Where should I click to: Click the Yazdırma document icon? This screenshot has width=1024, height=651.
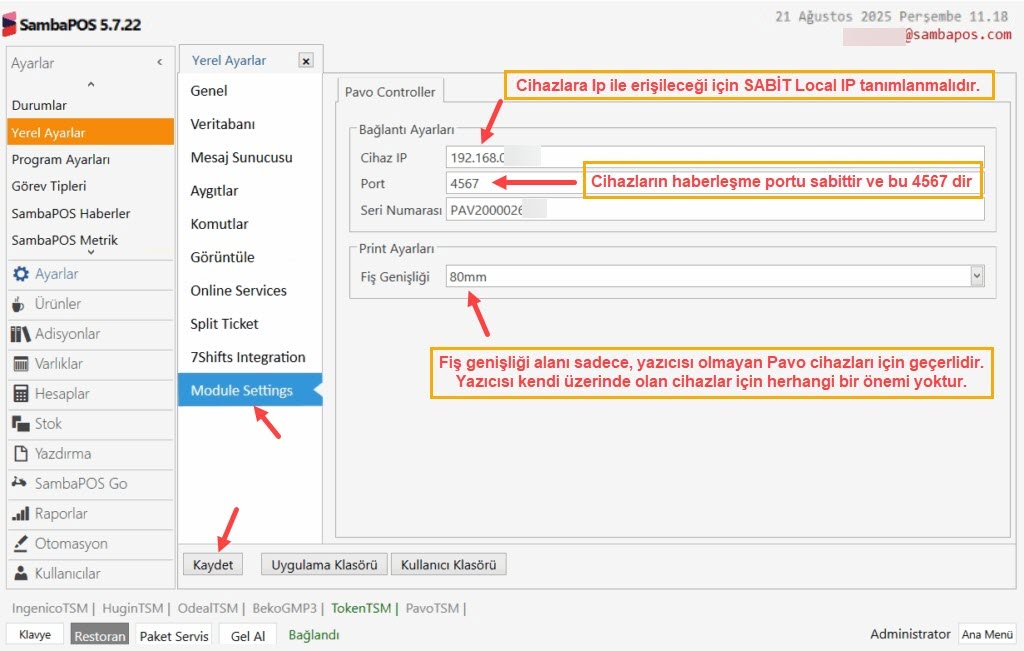click(x=21, y=453)
